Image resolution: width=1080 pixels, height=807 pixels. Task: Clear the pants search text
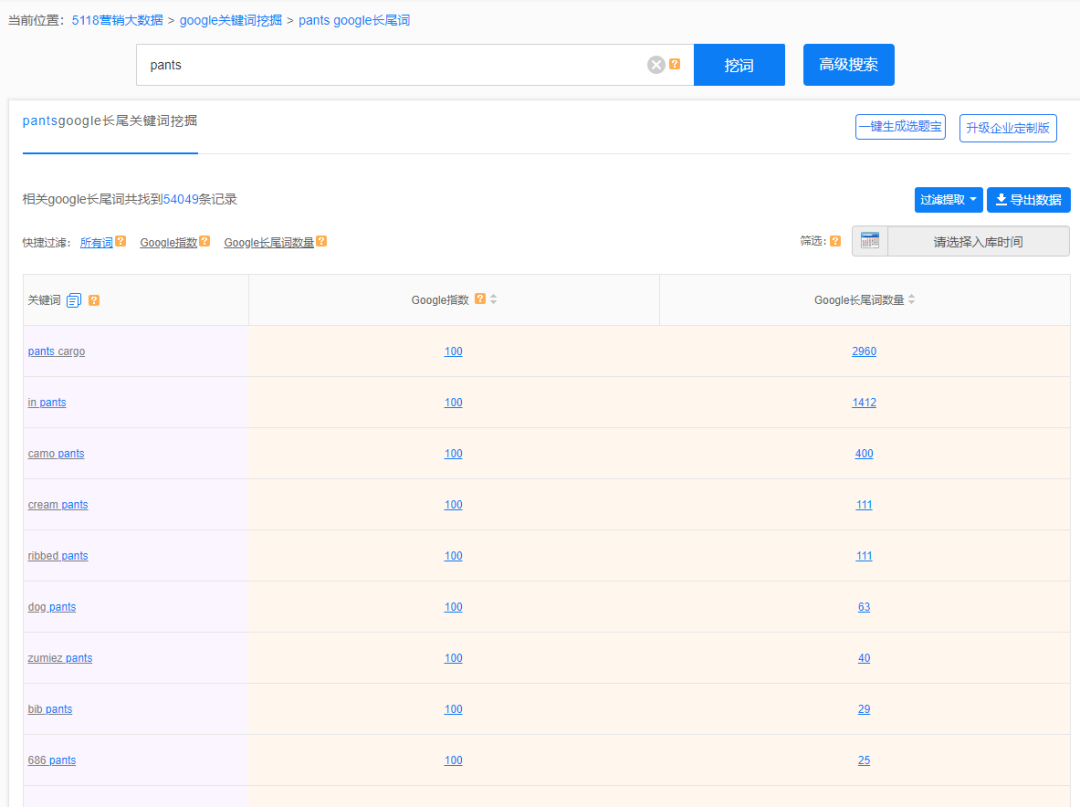(656, 65)
